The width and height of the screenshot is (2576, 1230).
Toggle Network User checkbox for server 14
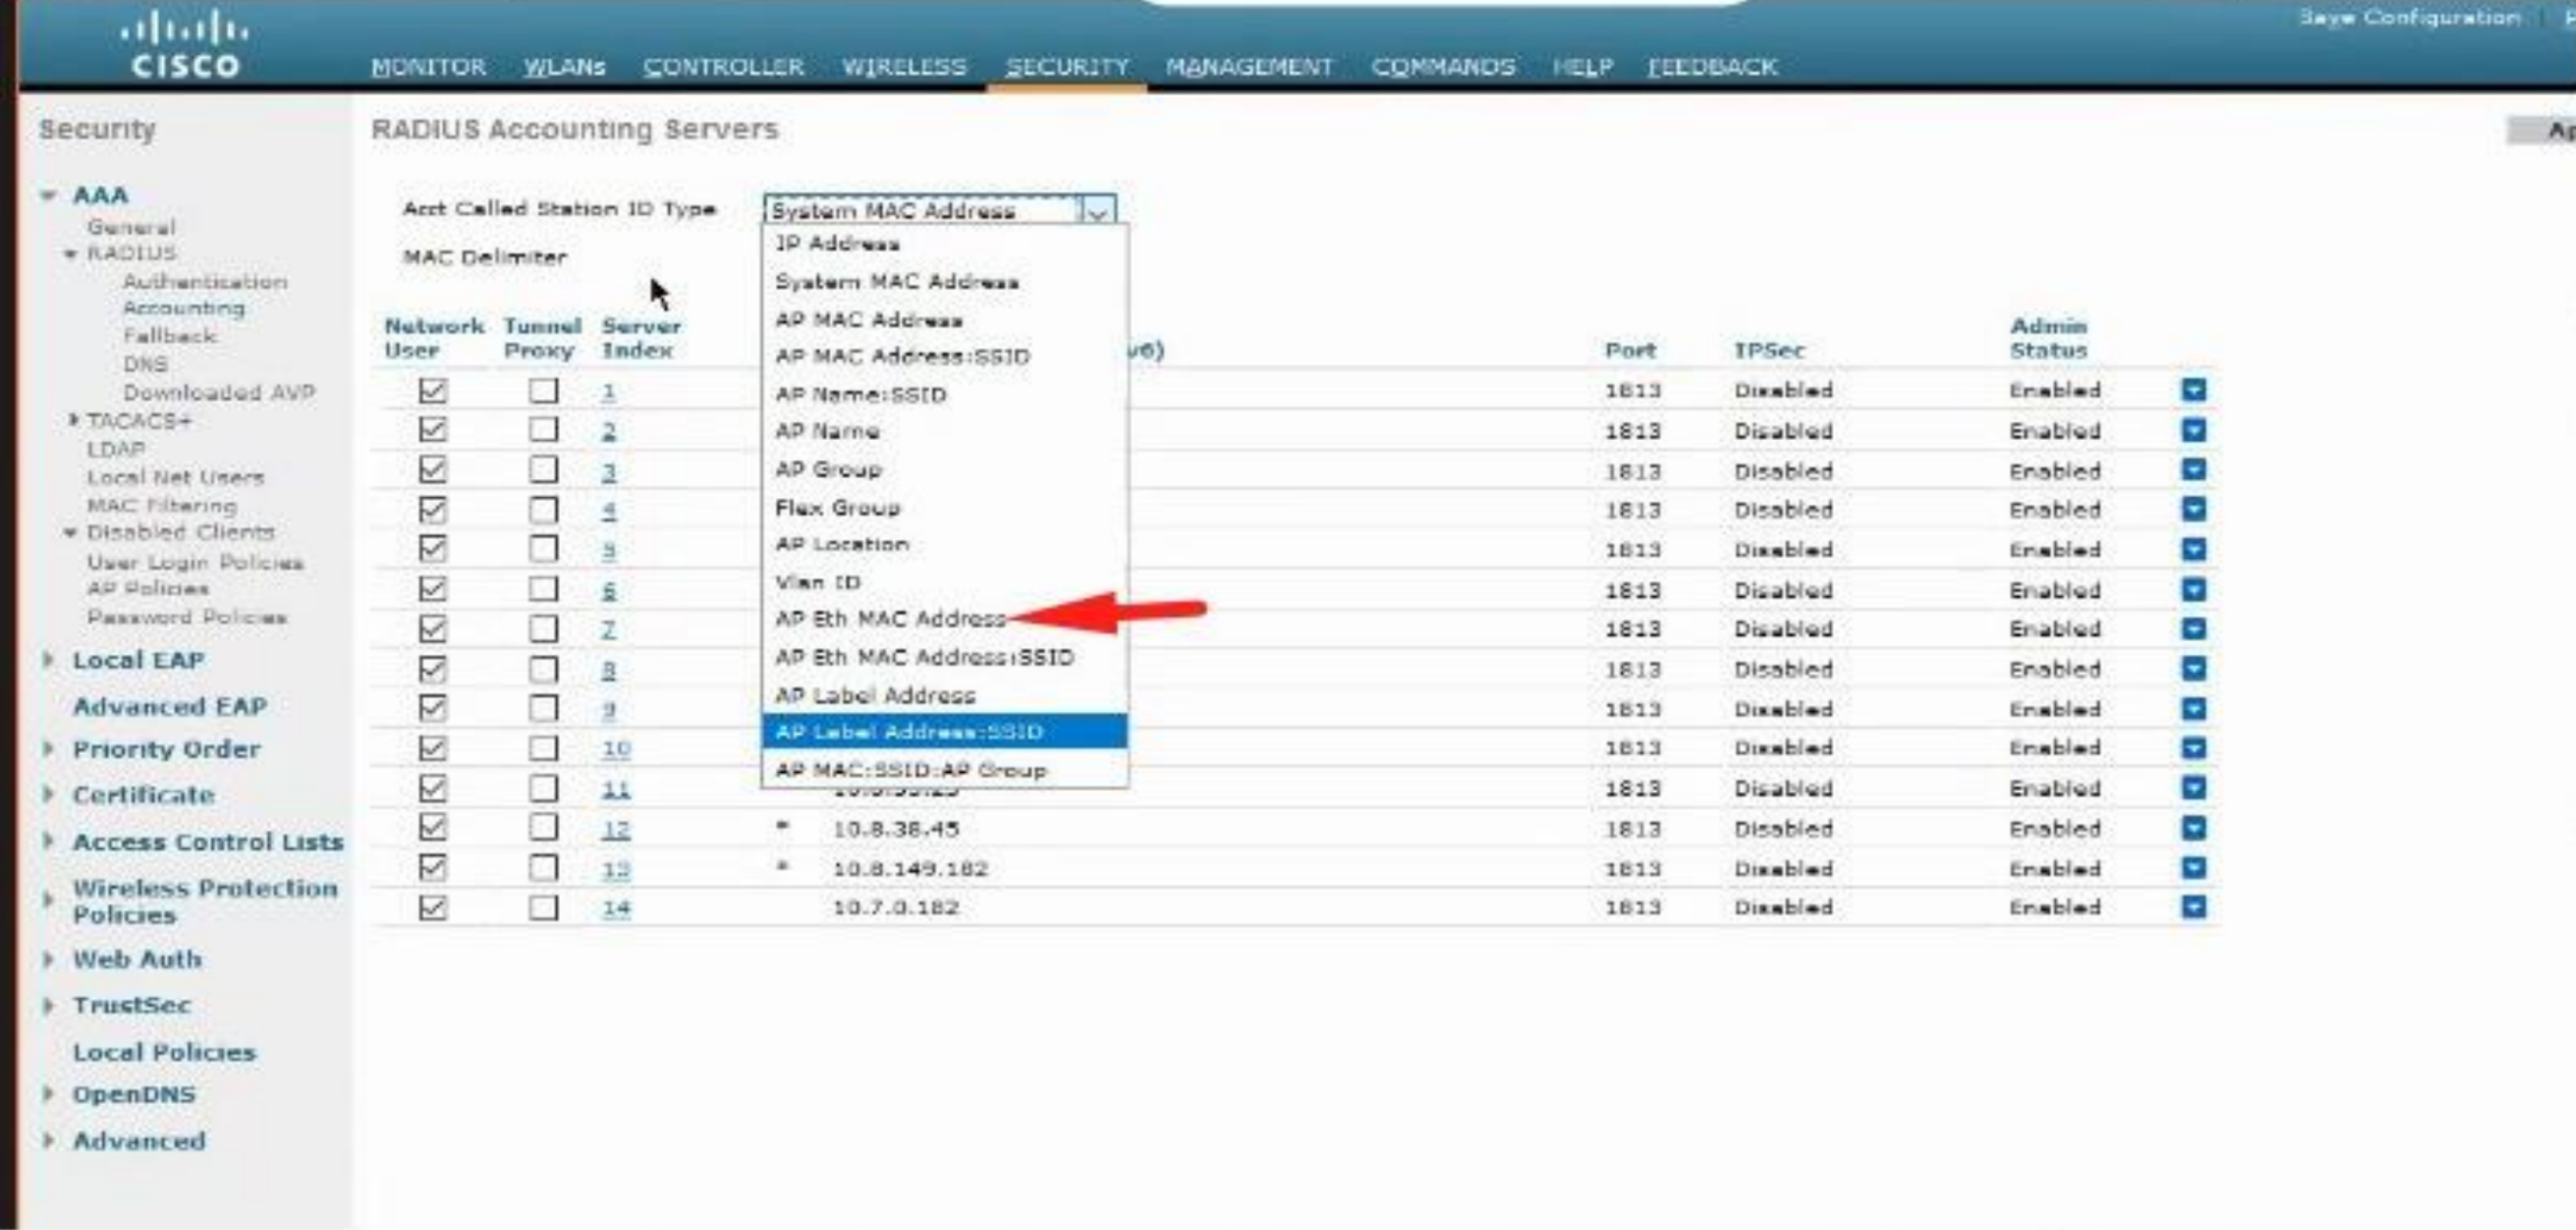click(x=433, y=907)
